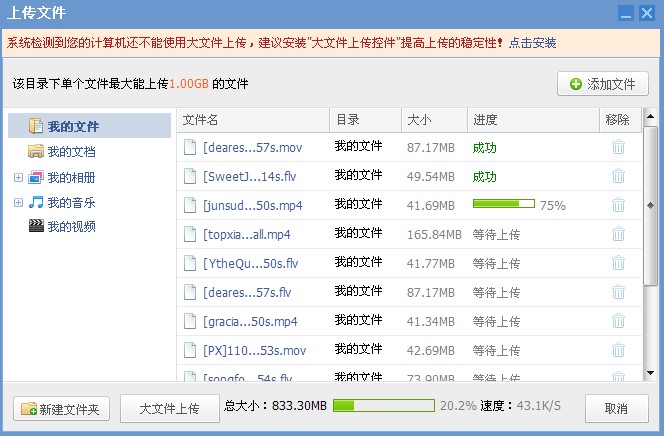Screen dimensions: 664x437
Task: Click the 添加文件 button
Action: click(x=603, y=84)
